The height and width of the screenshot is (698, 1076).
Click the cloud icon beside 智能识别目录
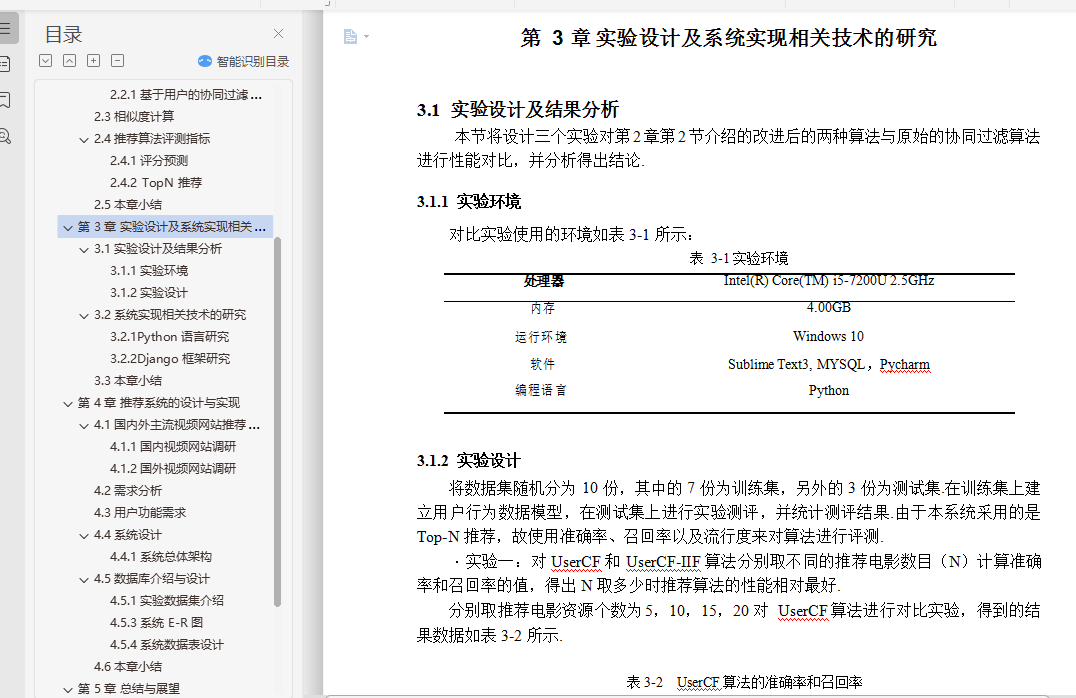pos(204,61)
